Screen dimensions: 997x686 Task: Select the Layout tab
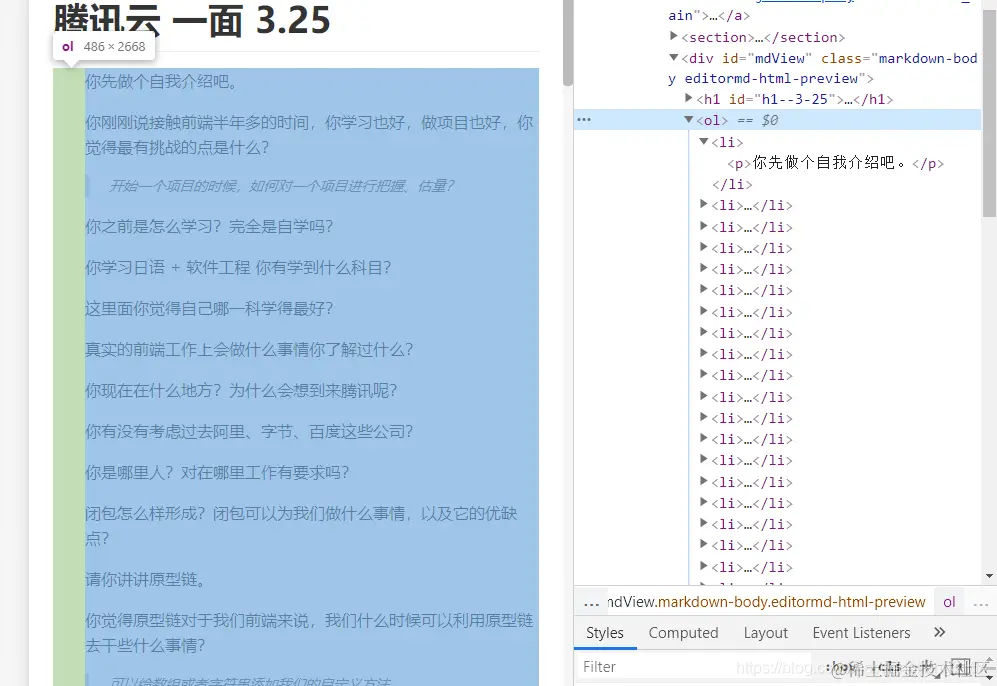pyautogui.click(x=766, y=632)
